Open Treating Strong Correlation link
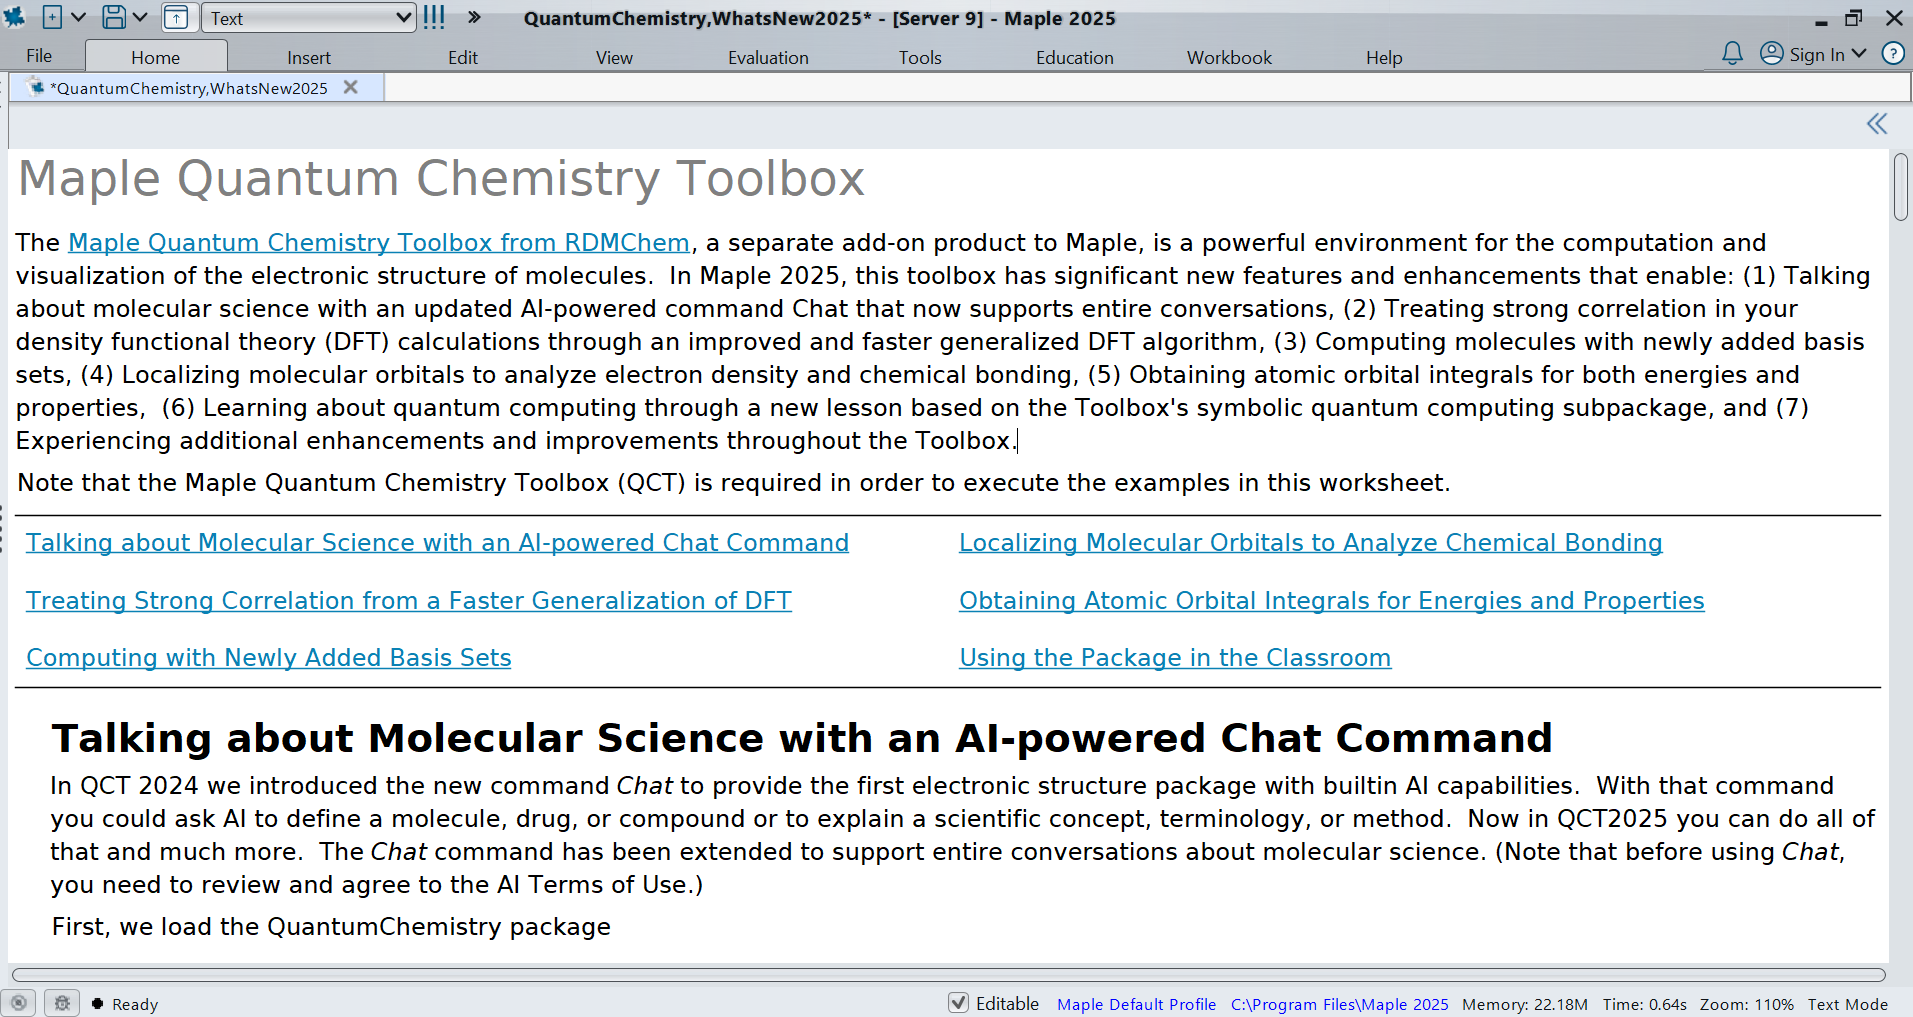 click(x=409, y=601)
